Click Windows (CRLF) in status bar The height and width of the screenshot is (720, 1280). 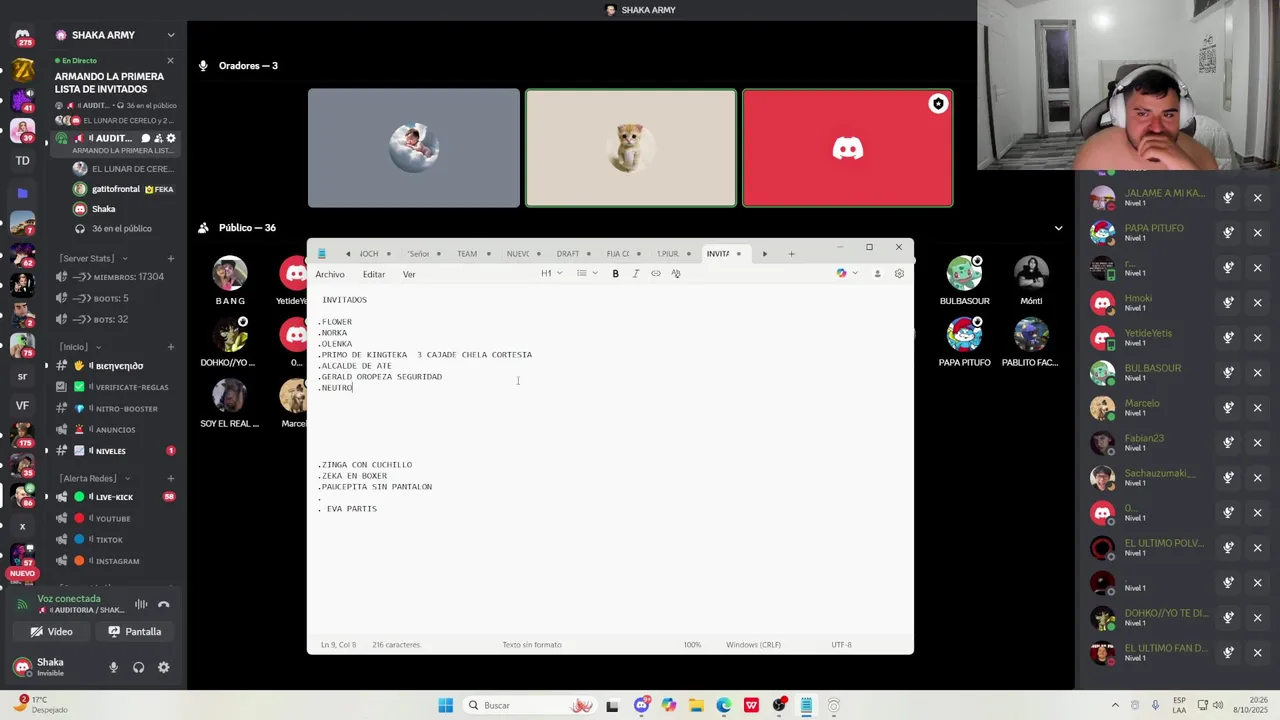[x=753, y=645]
